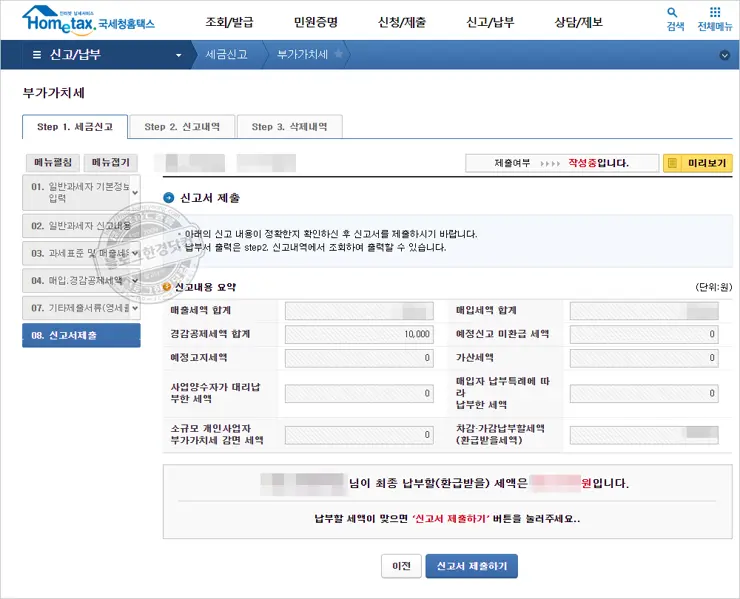Click the 가산세액 field

[x=644, y=358]
